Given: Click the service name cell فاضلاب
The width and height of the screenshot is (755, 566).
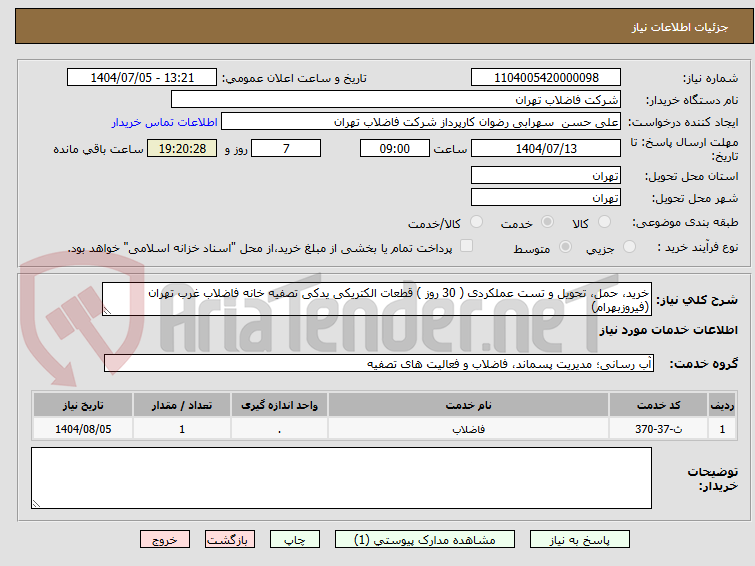Looking at the screenshot, I should coord(468,429).
